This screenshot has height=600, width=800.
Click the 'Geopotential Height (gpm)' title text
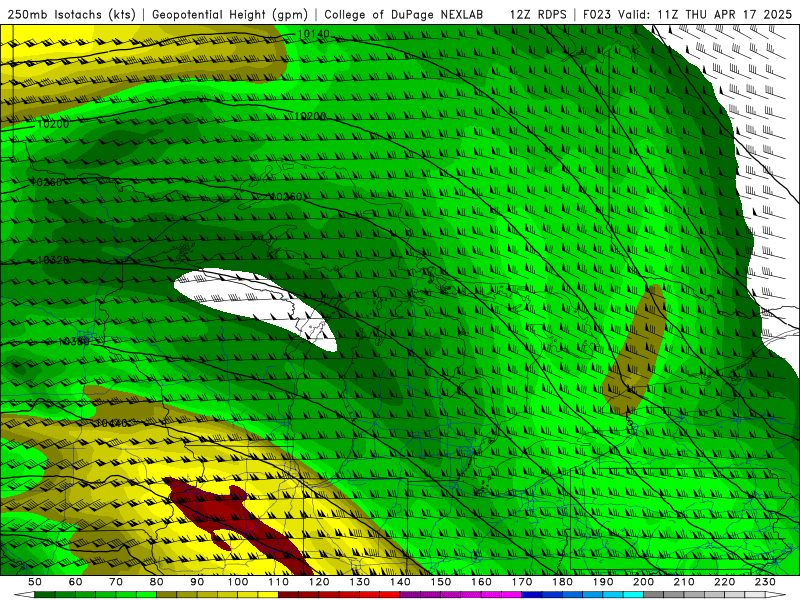point(230,14)
